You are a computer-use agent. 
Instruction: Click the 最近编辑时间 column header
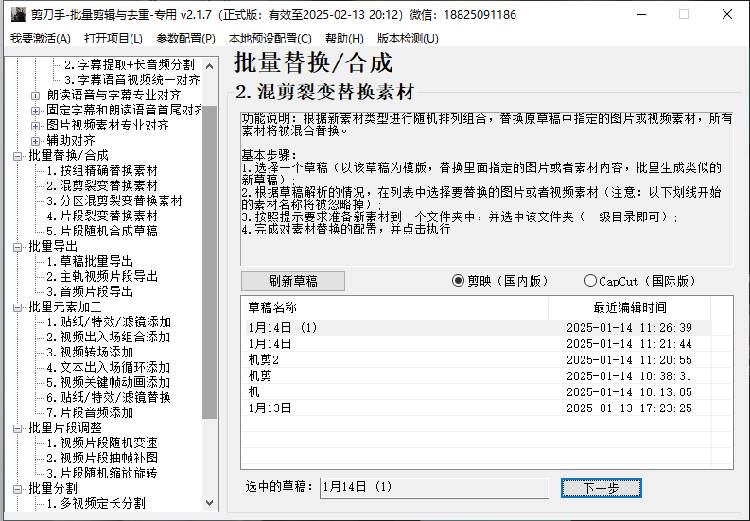pyautogui.click(x=629, y=308)
